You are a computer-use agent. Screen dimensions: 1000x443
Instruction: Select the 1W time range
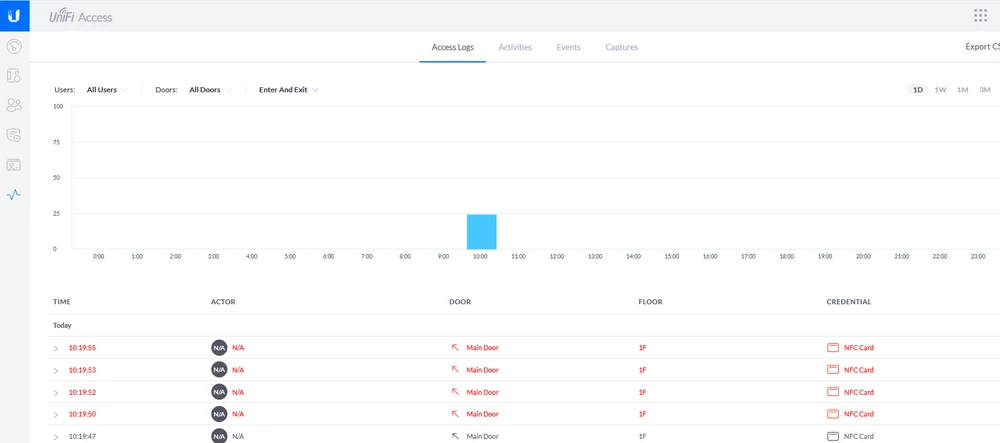coord(940,90)
